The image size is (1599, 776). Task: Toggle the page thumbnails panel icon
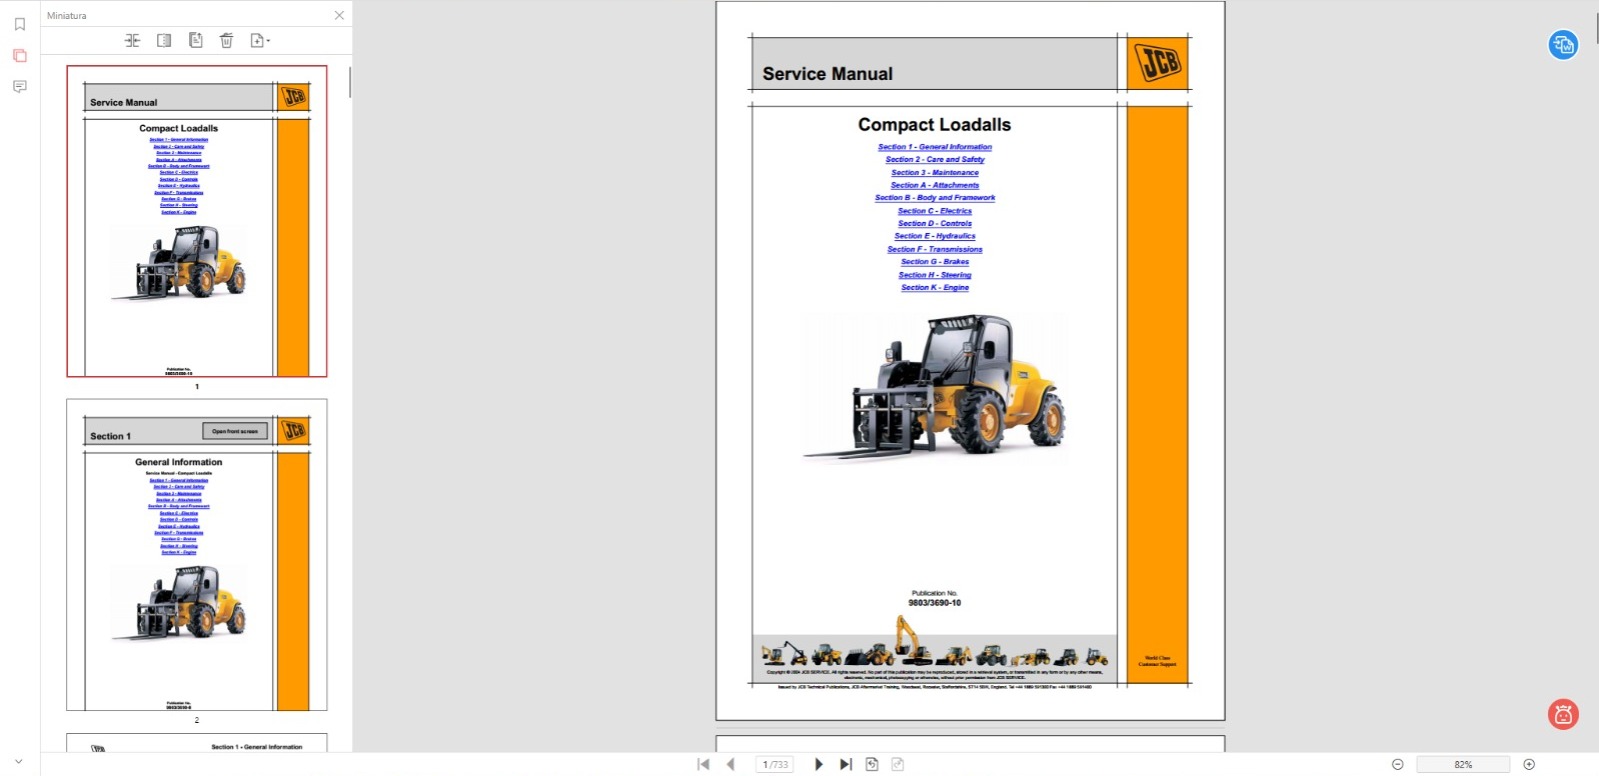click(x=19, y=56)
